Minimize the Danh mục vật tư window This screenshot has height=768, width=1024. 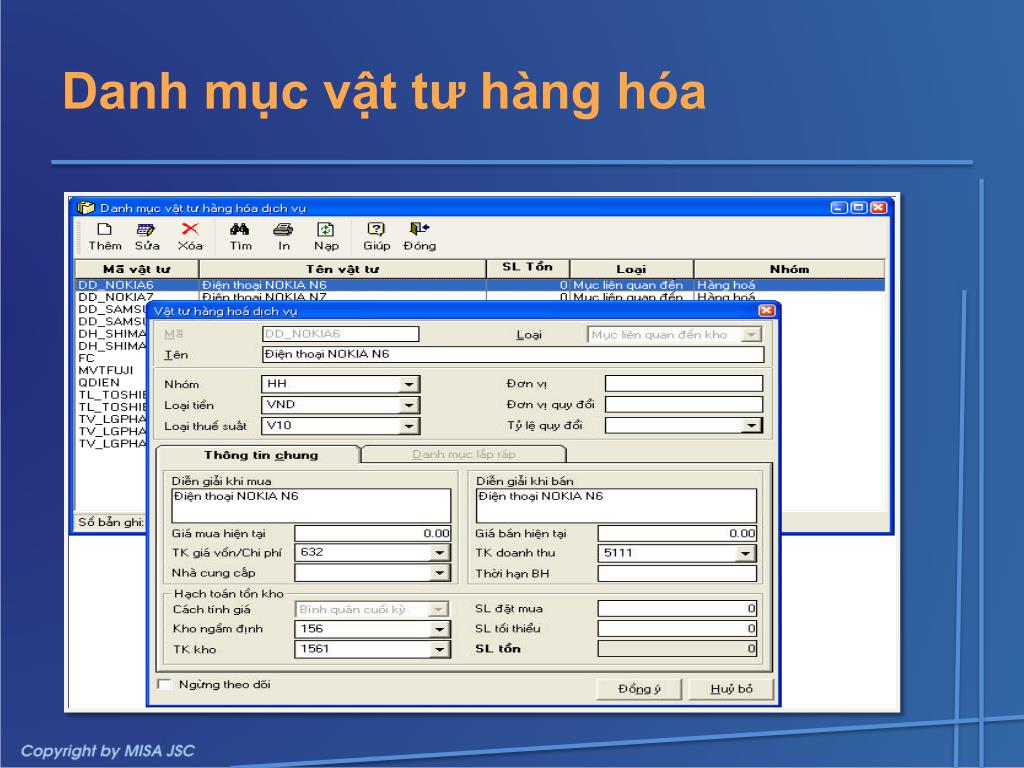[x=839, y=208]
